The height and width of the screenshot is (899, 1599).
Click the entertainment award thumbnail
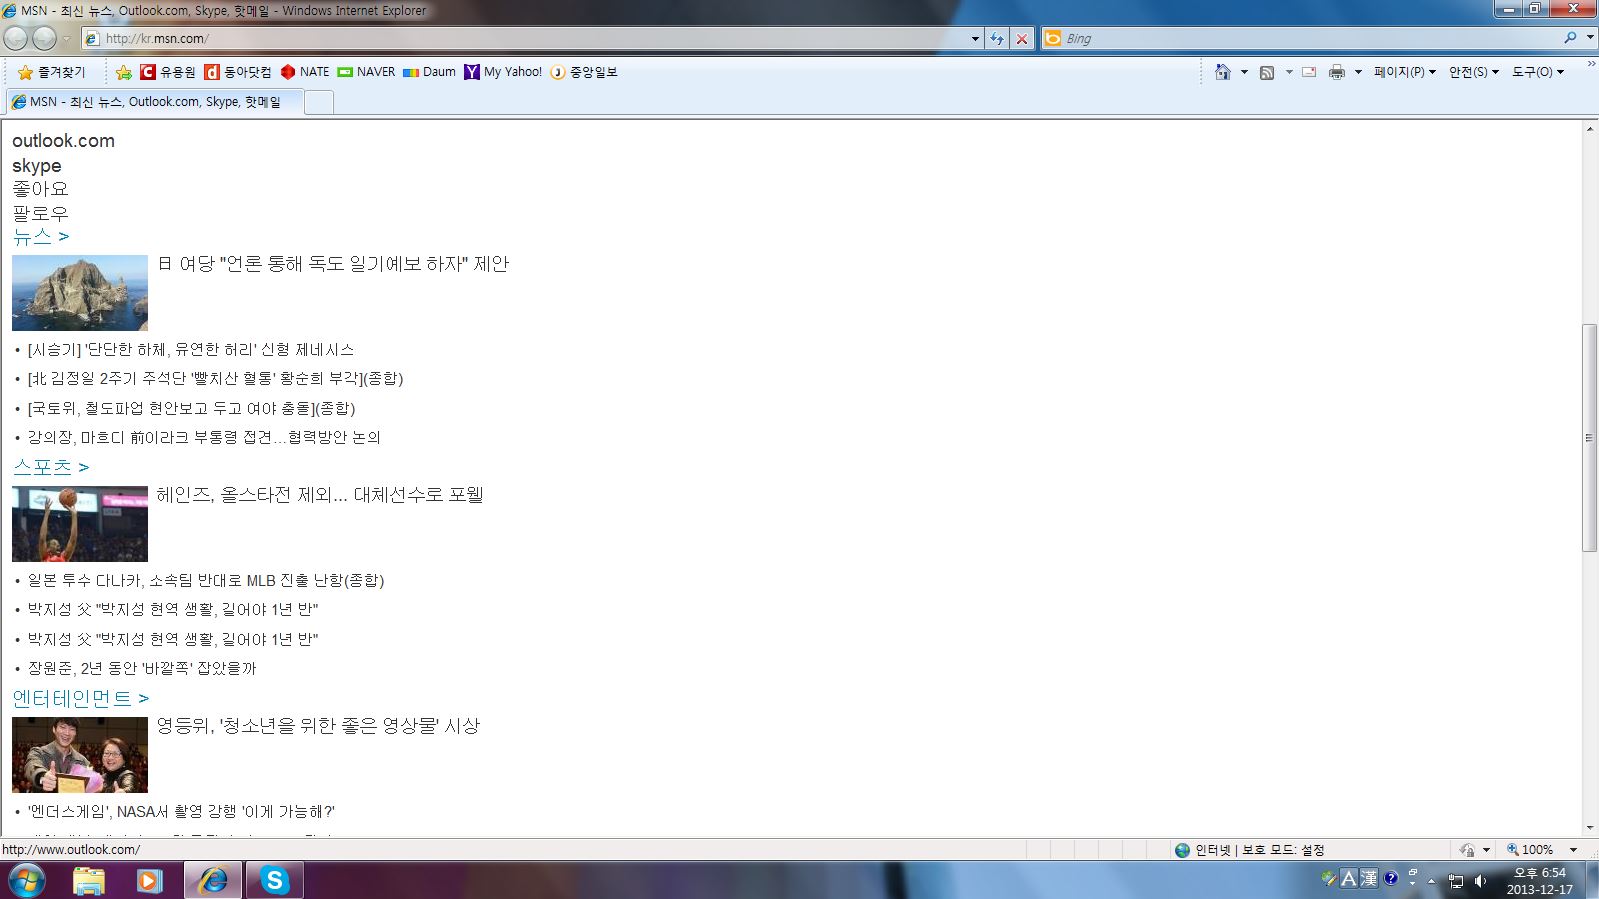pyautogui.click(x=80, y=755)
